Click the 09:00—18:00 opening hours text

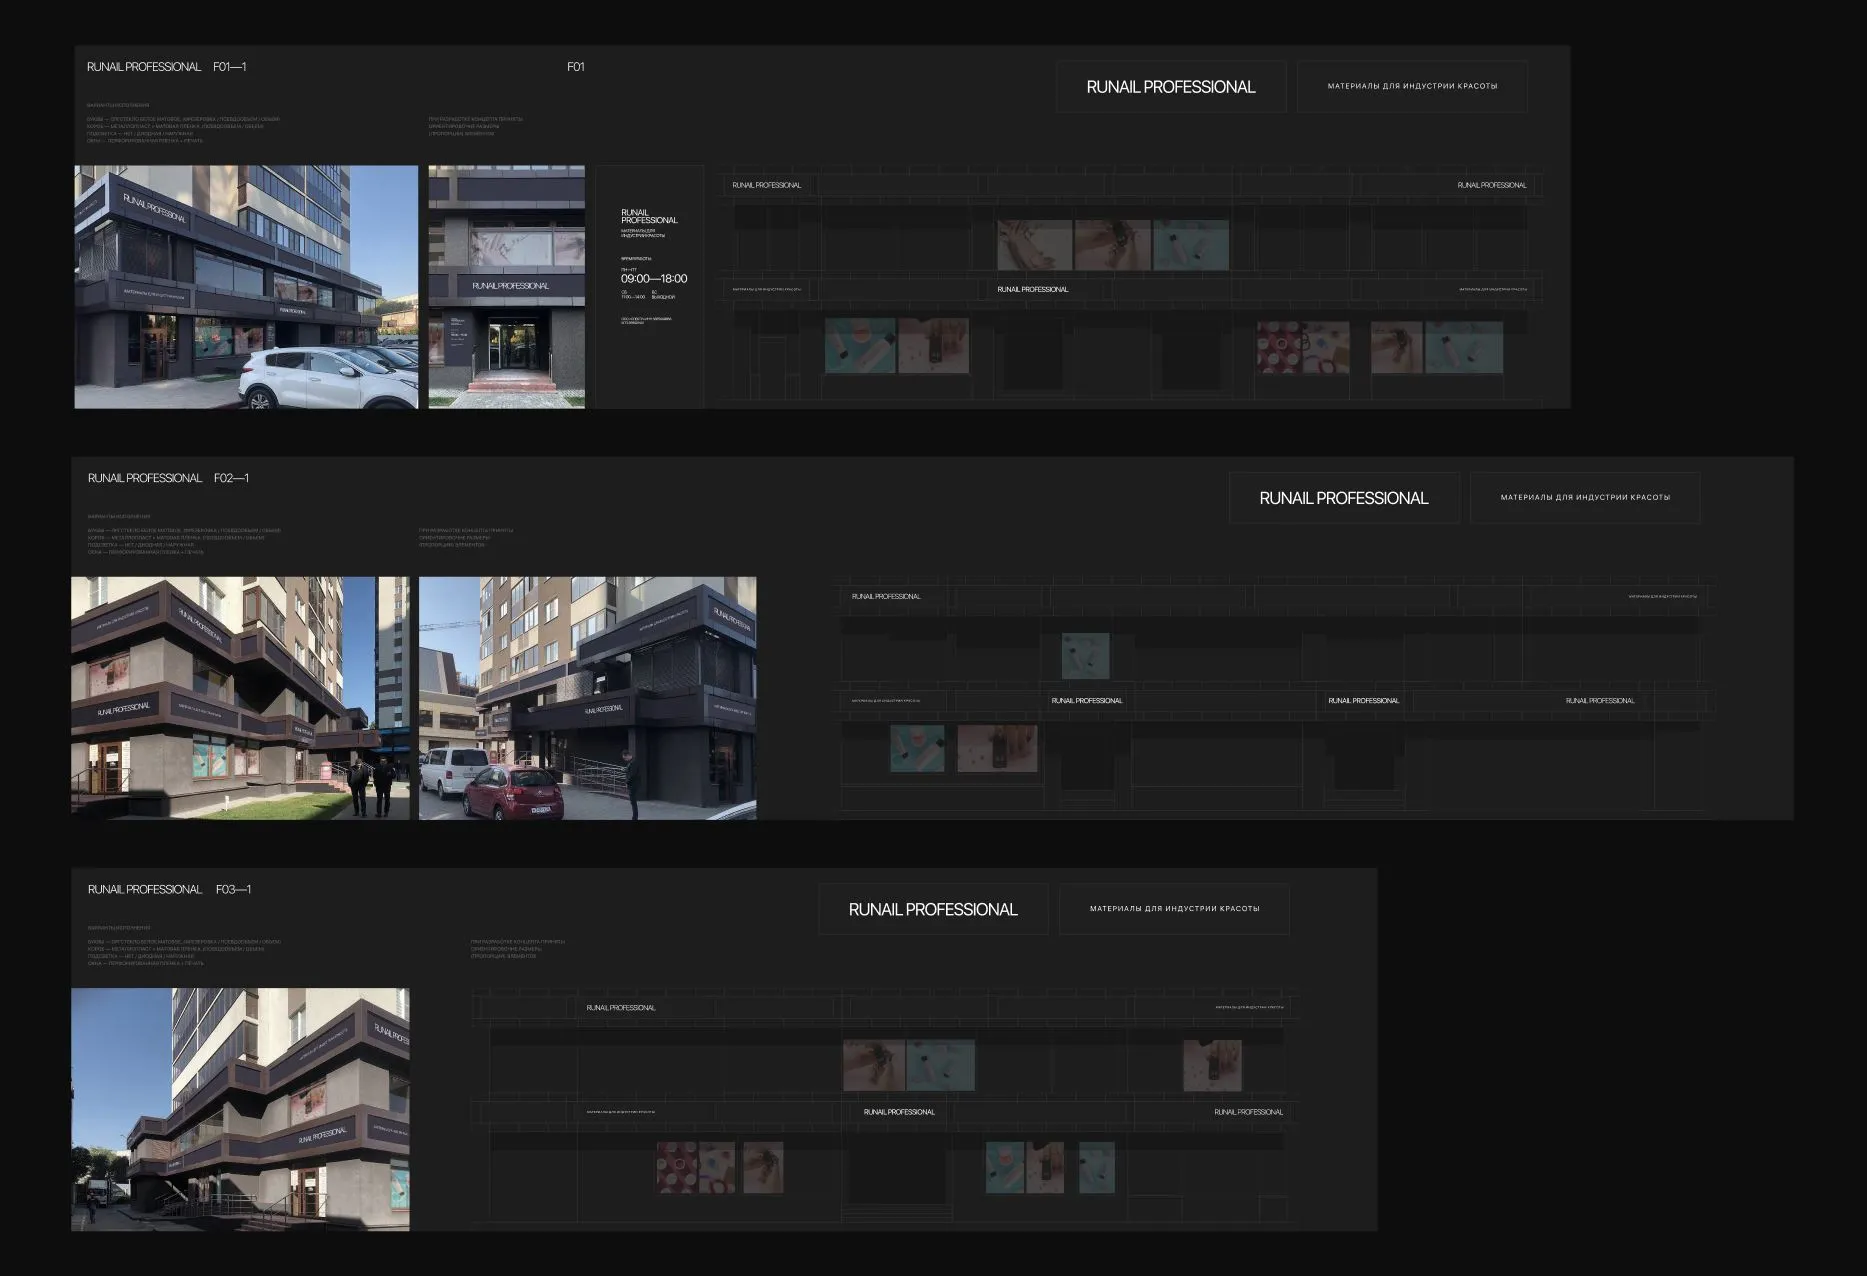pyautogui.click(x=654, y=279)
